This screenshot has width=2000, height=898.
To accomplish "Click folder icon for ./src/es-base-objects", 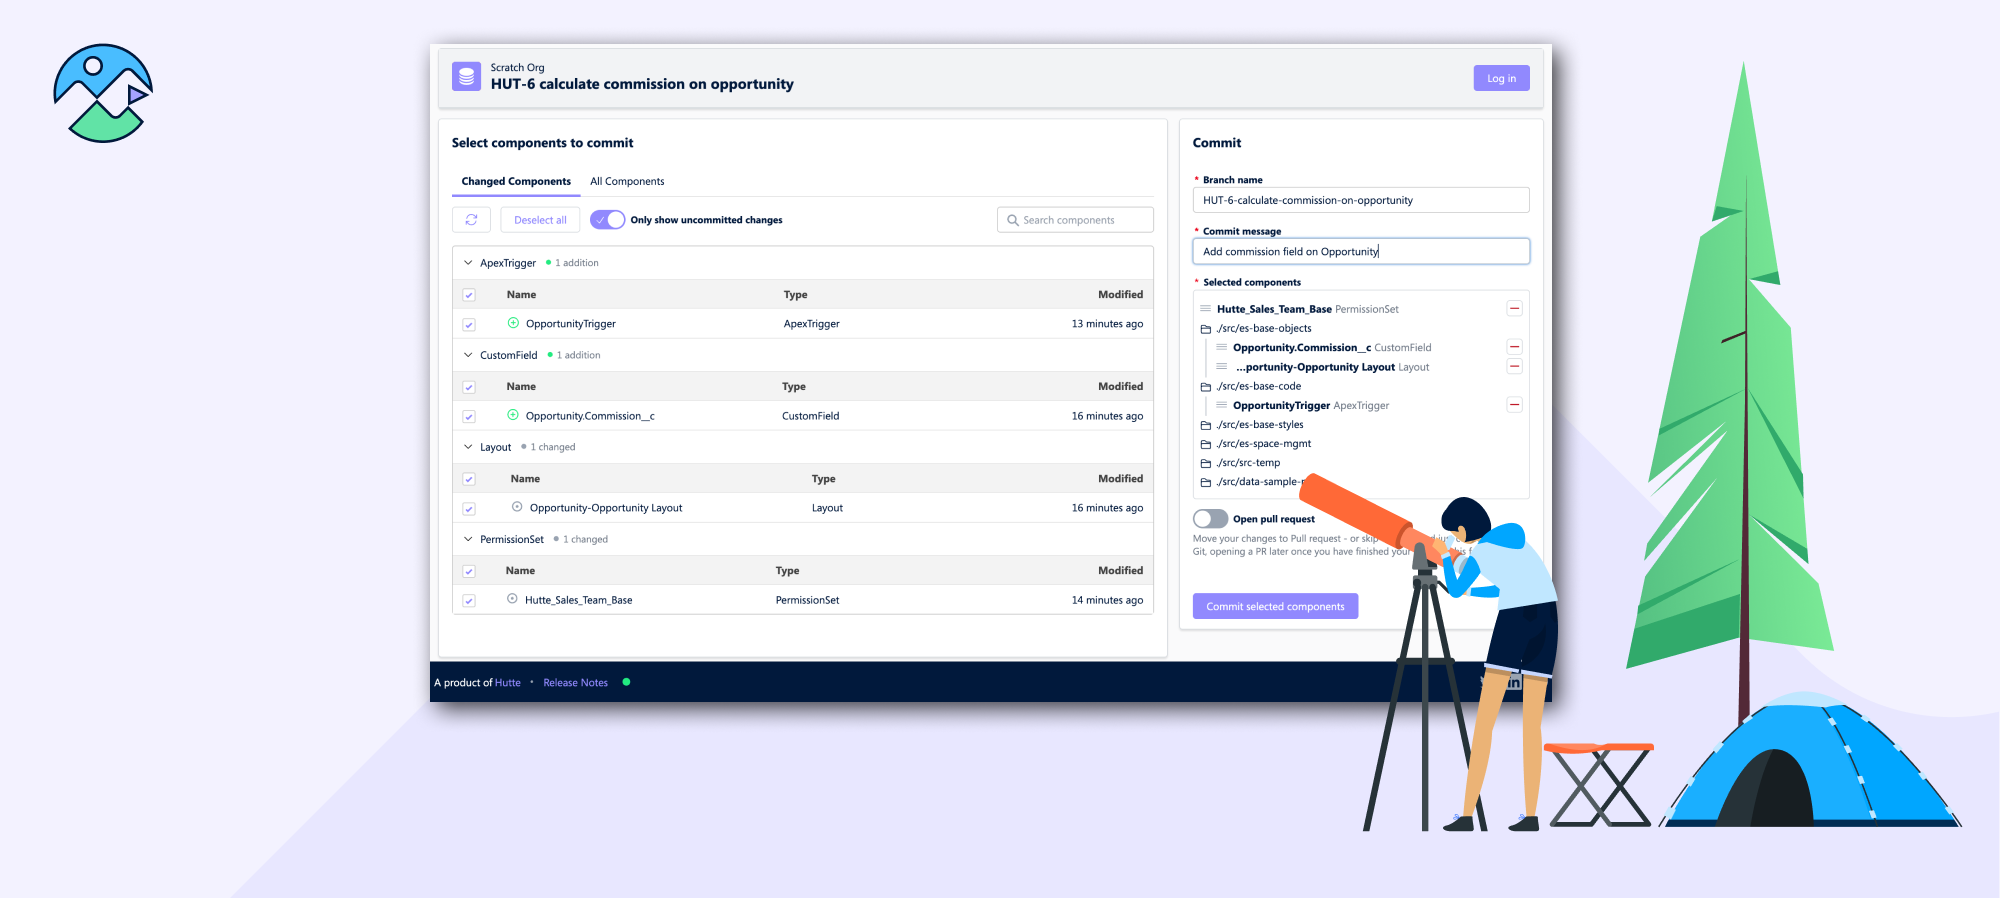I will [x=1205, y=329].
